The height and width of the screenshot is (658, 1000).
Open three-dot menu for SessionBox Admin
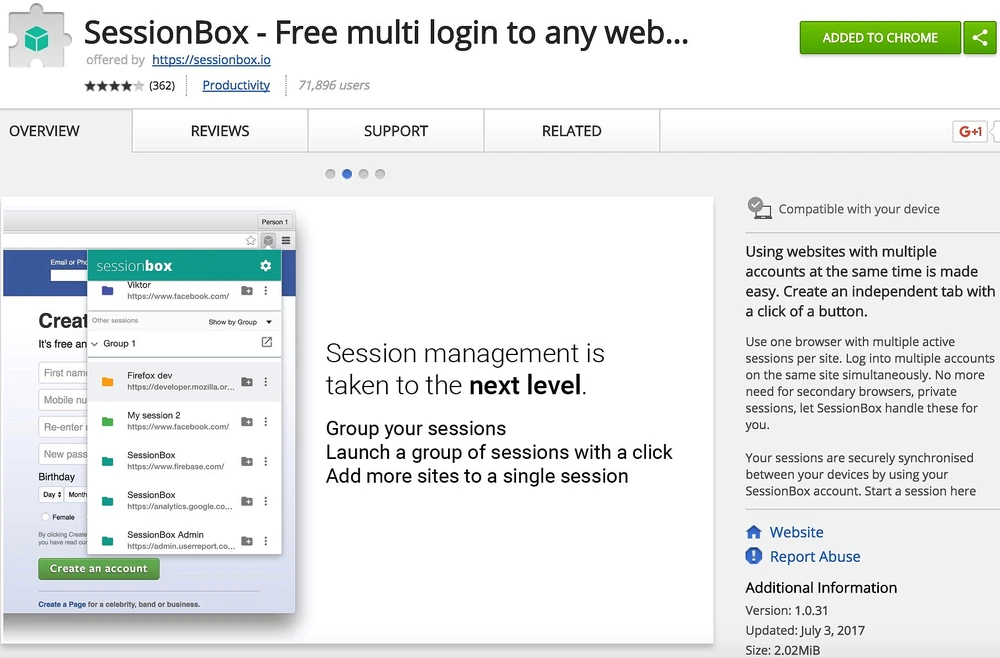[266, 541]
